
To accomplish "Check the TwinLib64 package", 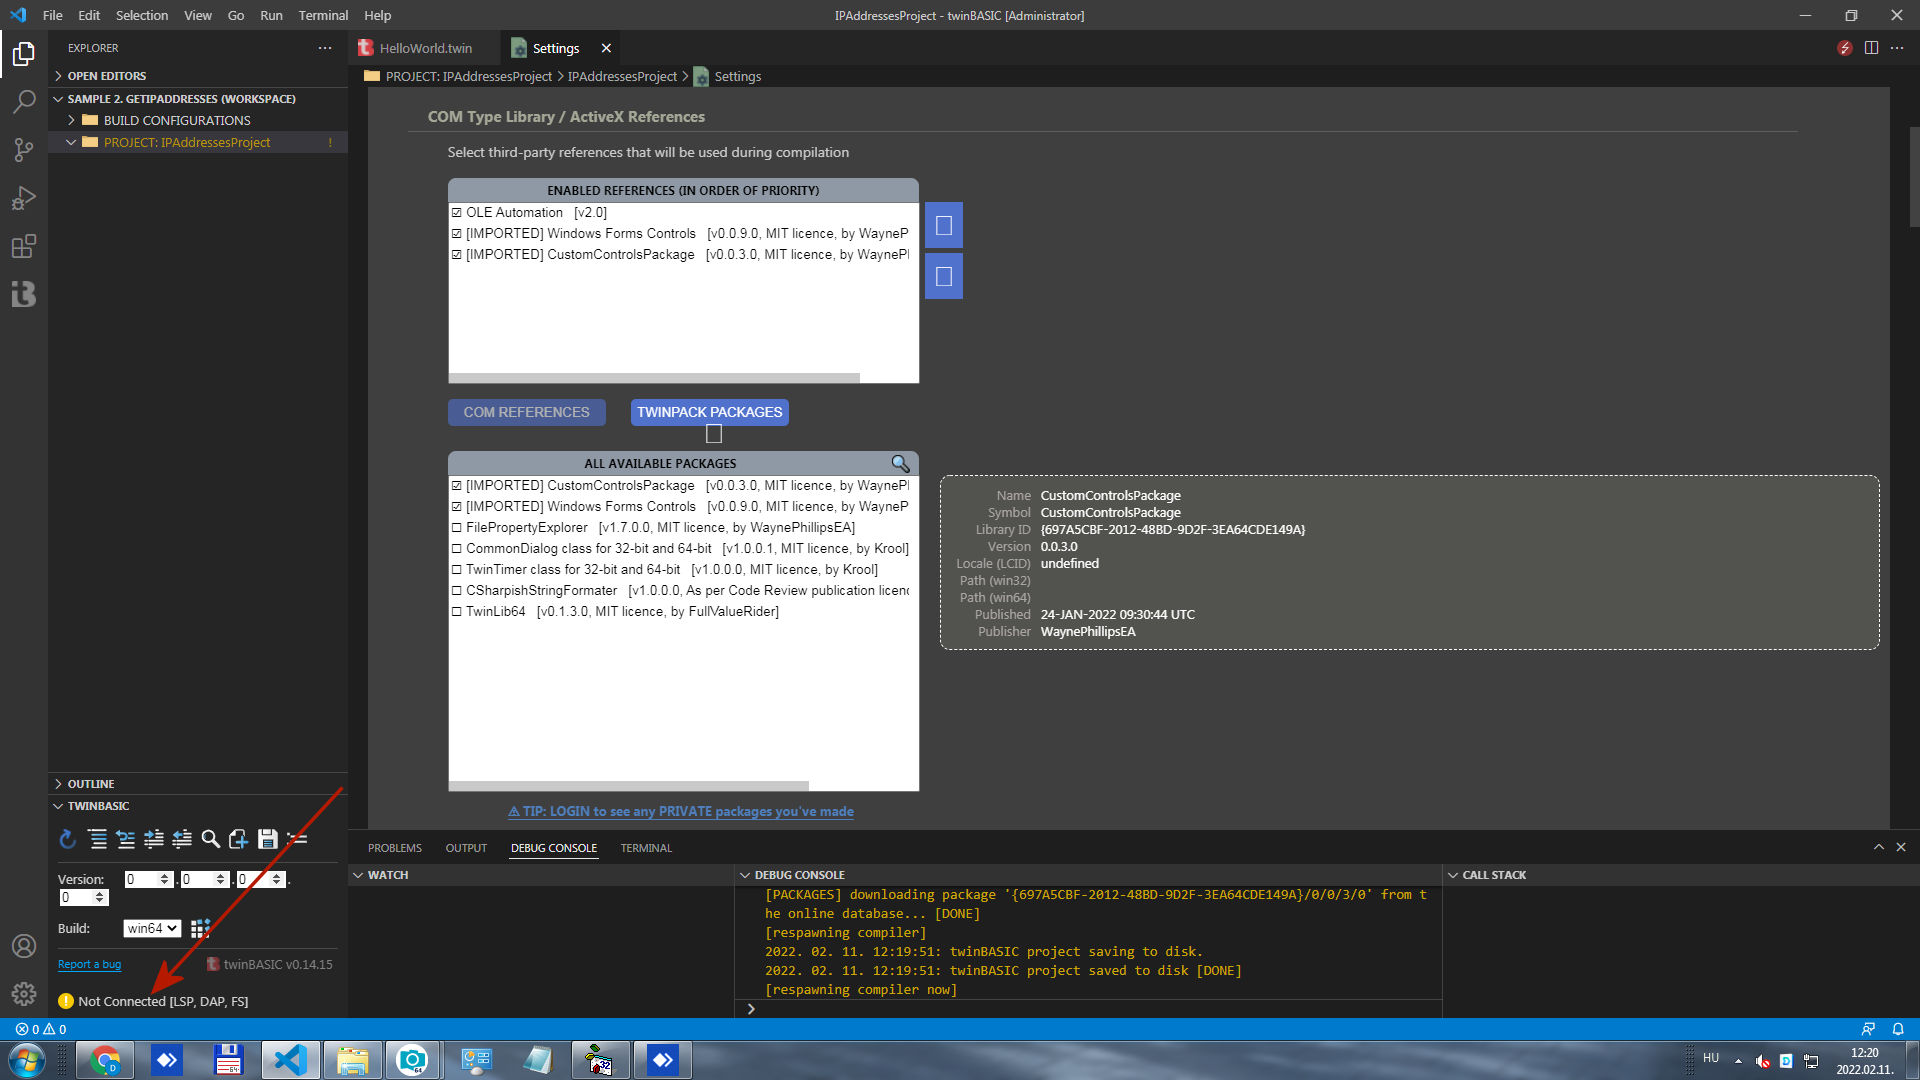I will (x=459, y=611).
